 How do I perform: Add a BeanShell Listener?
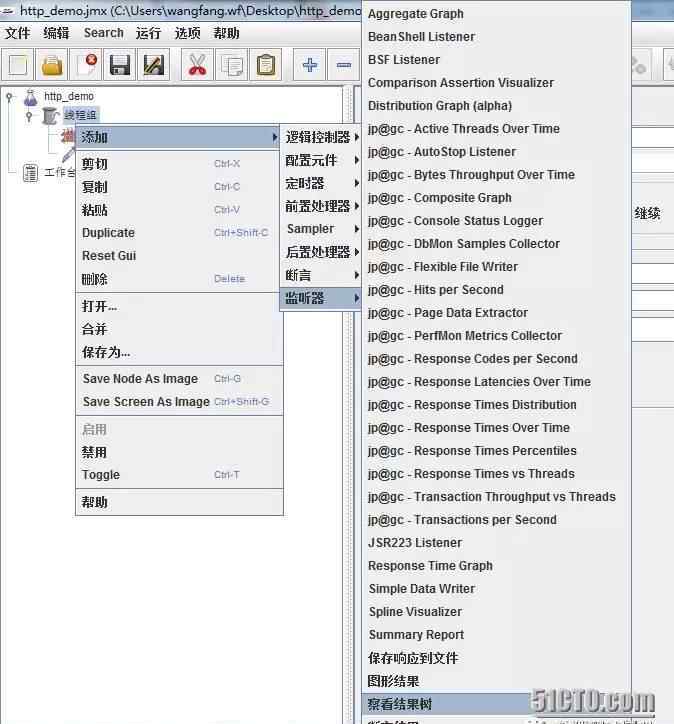[x=496, y=37]
